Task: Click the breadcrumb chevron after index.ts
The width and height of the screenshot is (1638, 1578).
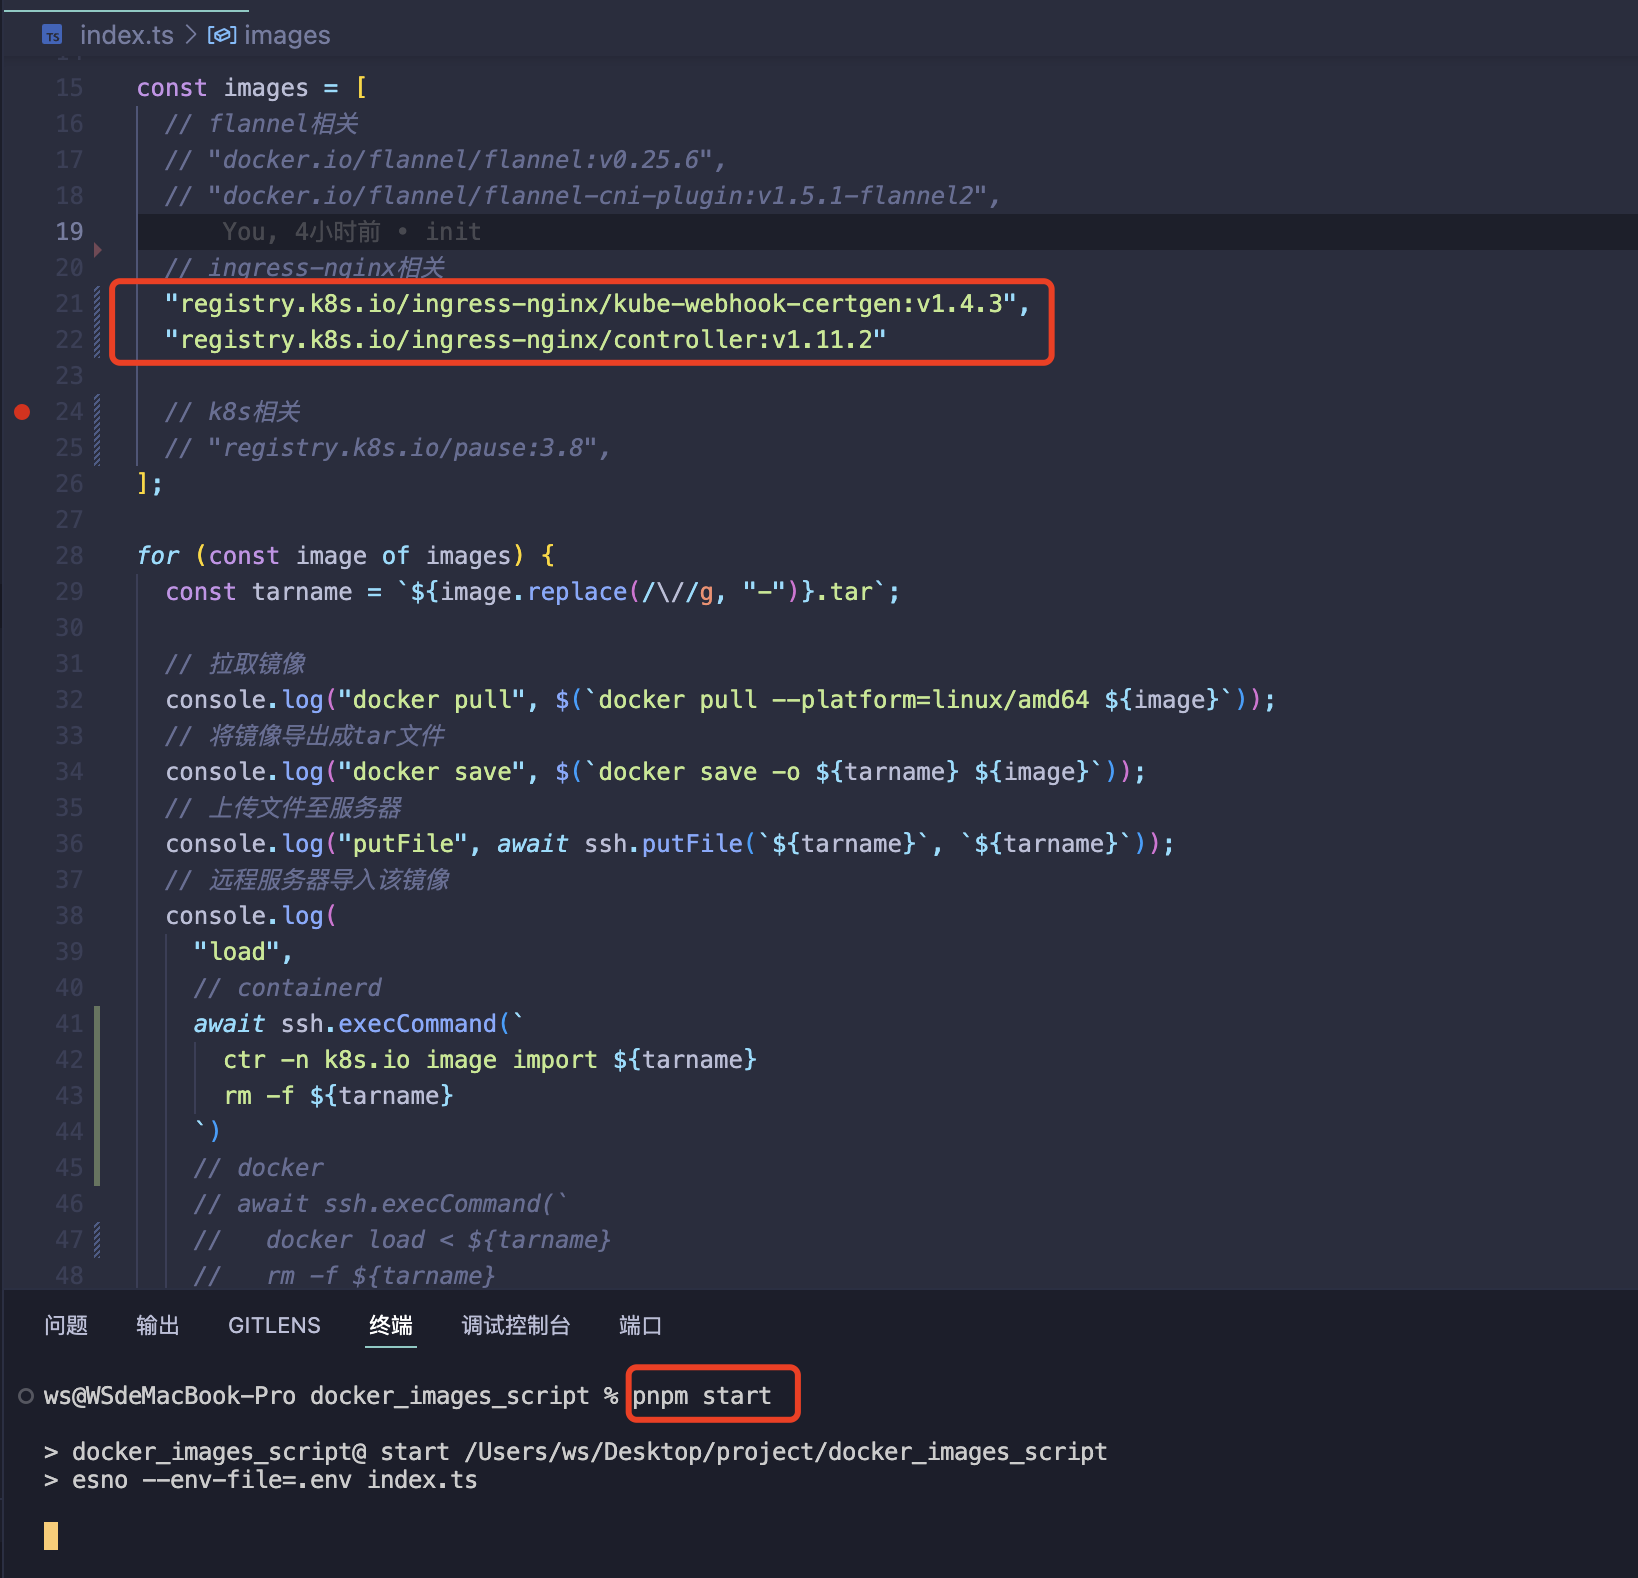Action: point(190,36)
